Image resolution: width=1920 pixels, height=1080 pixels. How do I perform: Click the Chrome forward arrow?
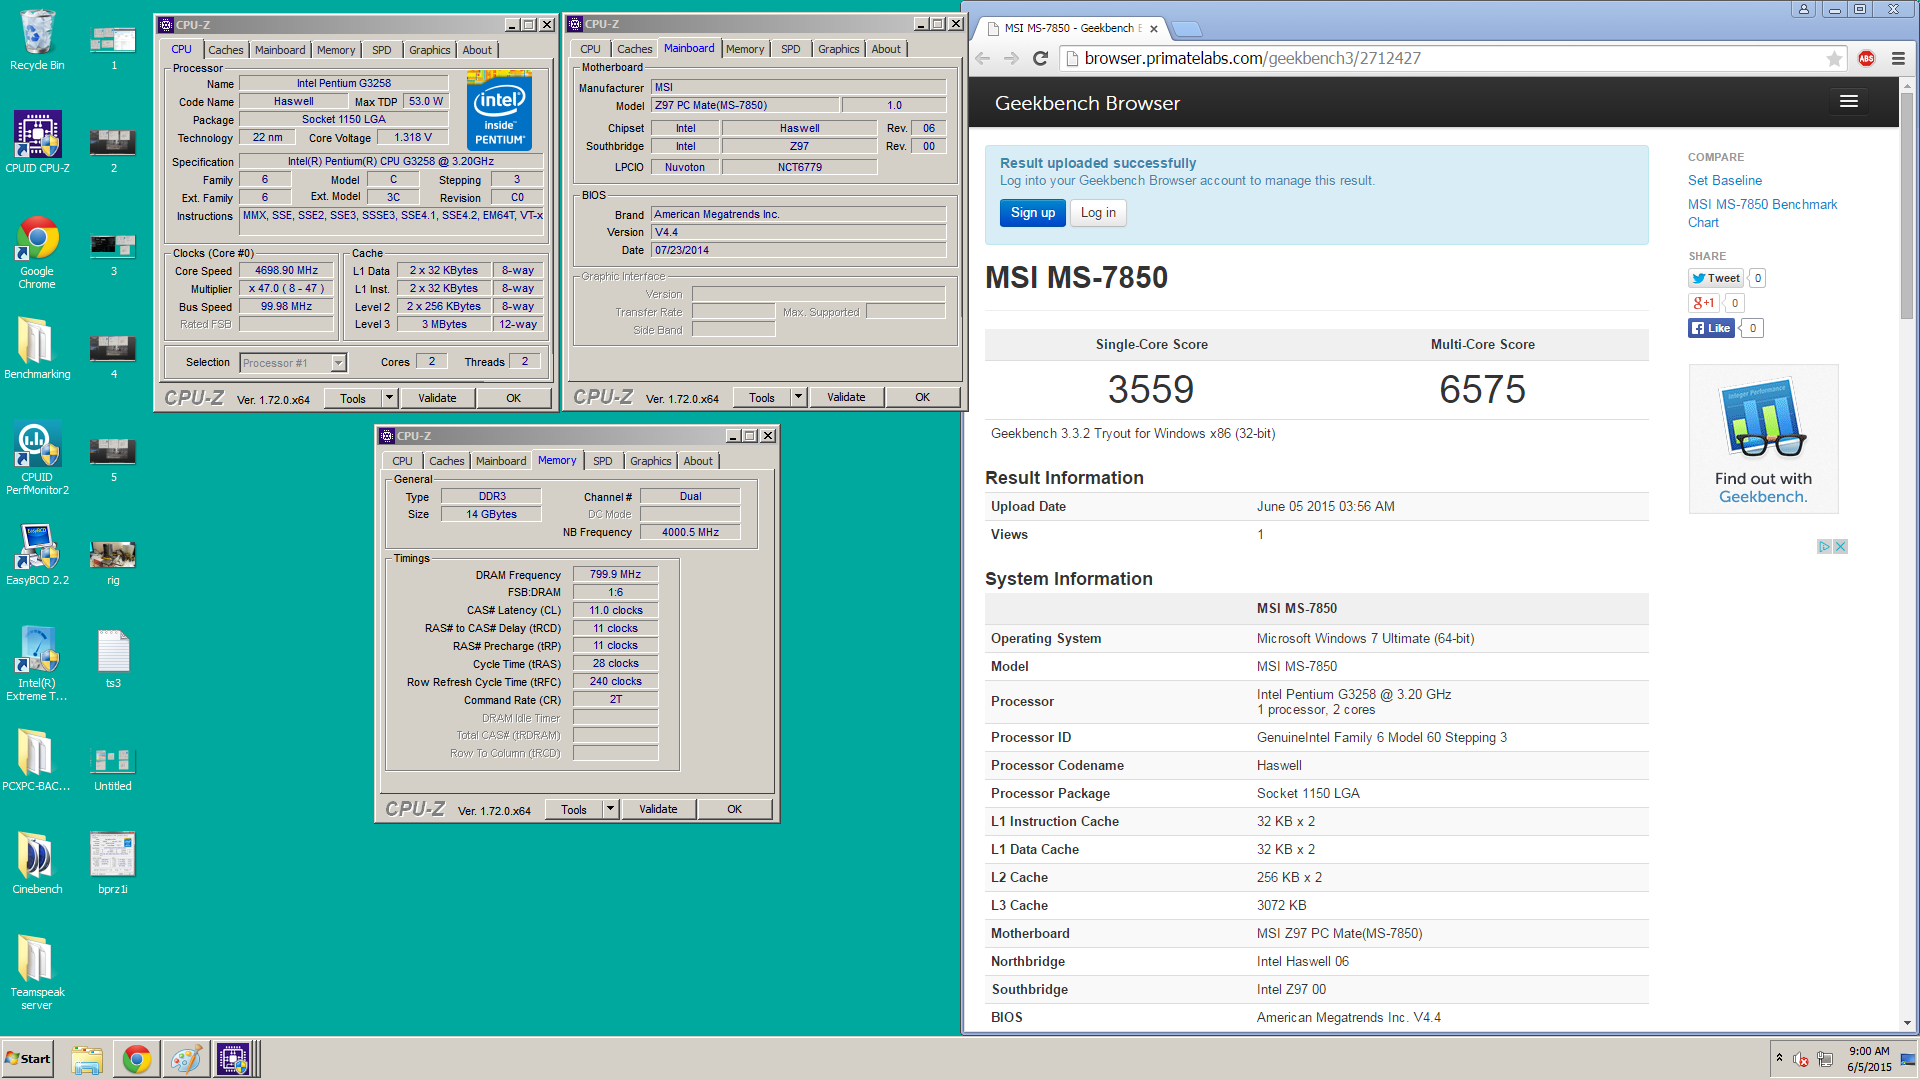[1011, 58]
